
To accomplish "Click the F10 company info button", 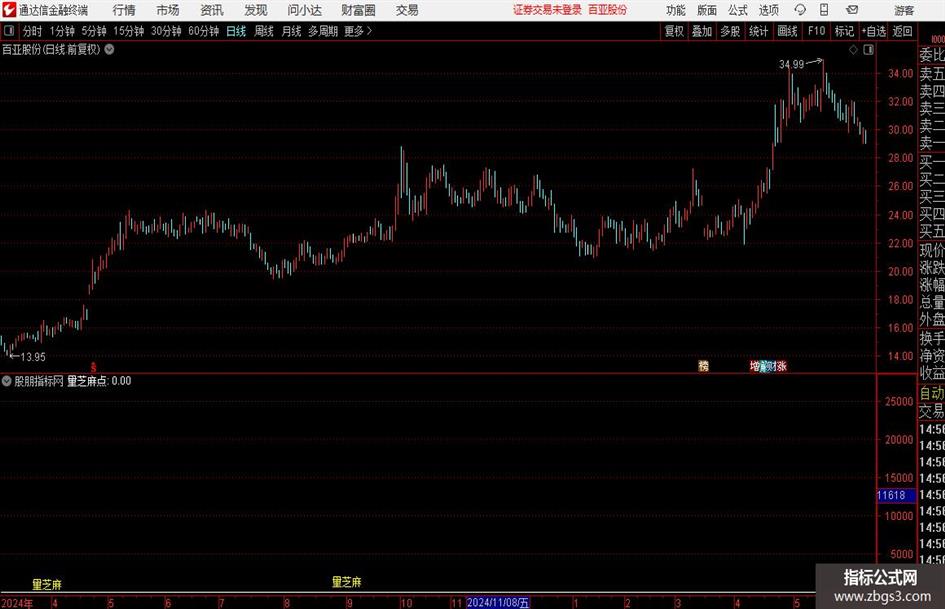I will tap(817, 31).
